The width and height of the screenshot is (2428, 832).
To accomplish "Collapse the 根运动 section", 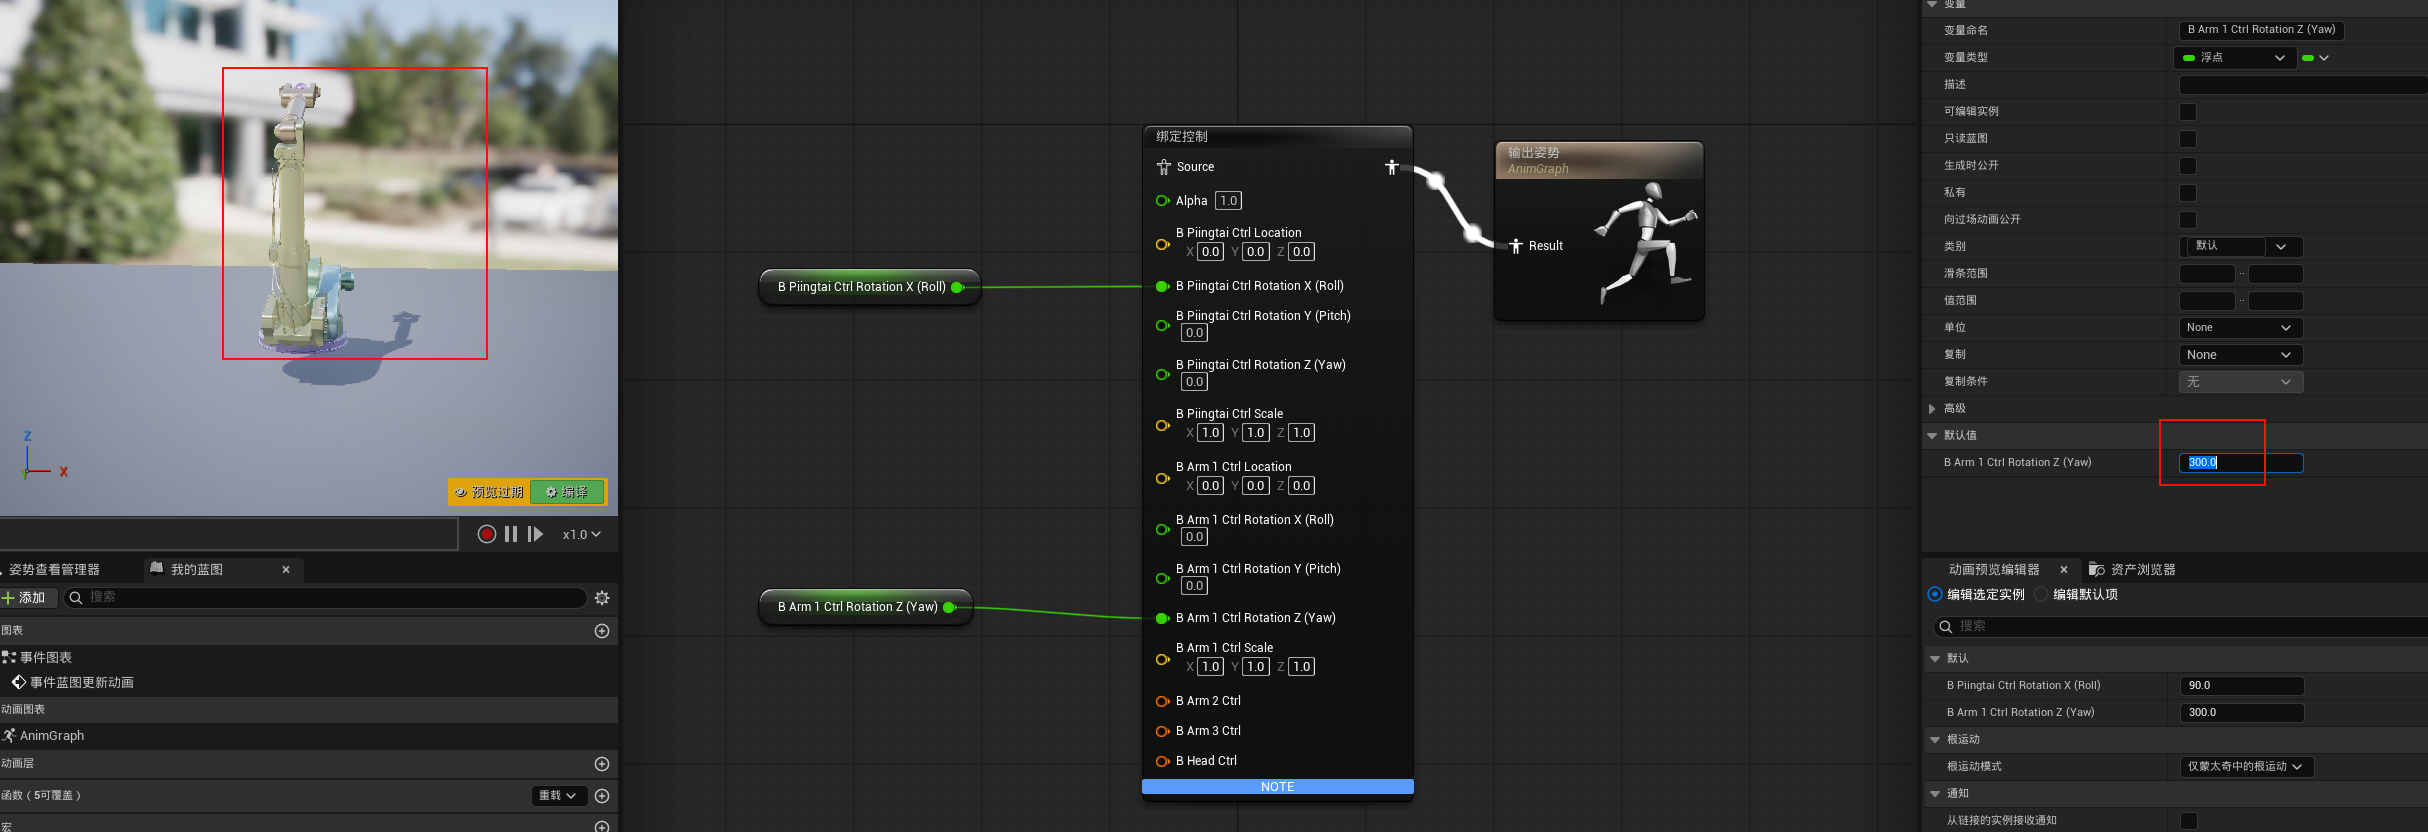I will click(1935, 739).
